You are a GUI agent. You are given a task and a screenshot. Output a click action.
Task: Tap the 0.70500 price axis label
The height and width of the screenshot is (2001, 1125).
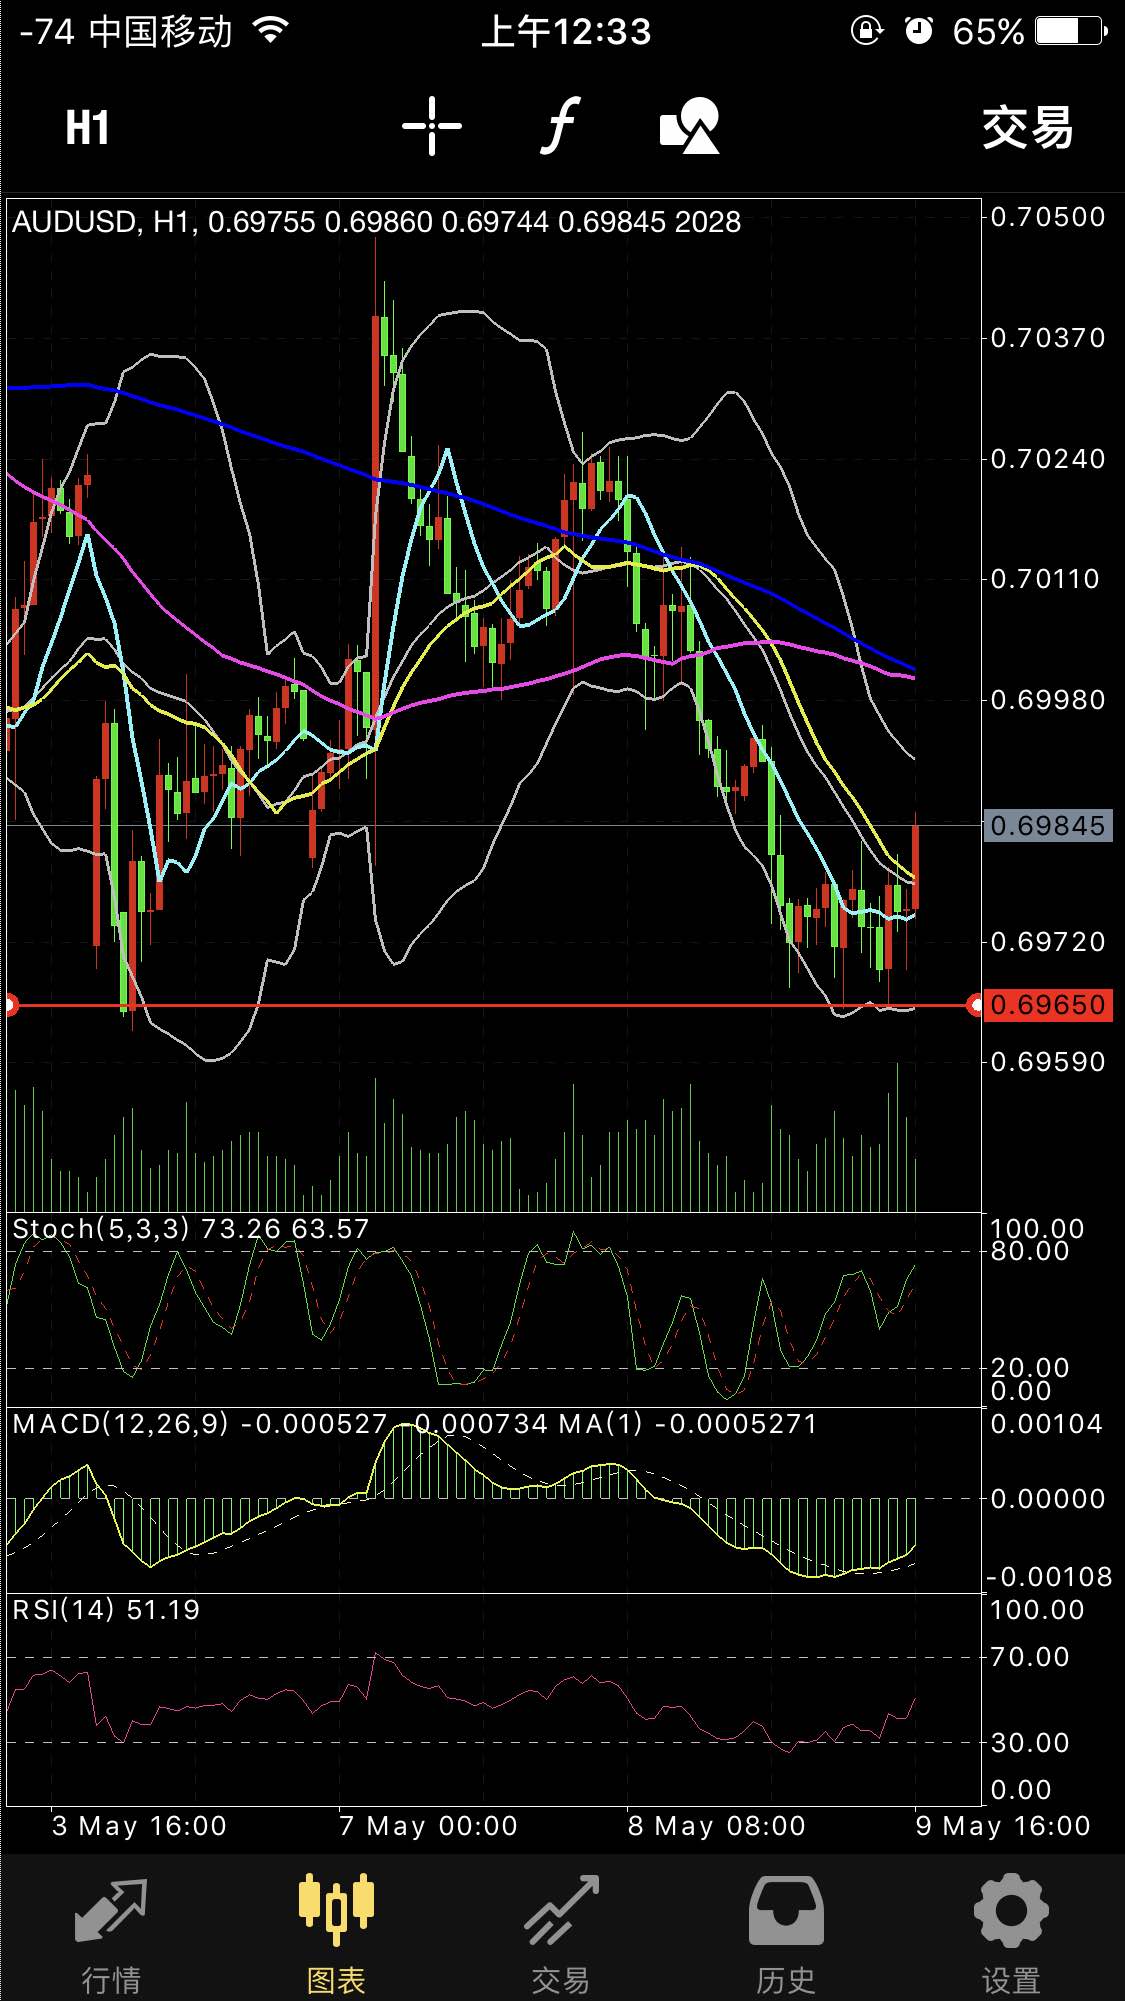[x=1048, y=217]
